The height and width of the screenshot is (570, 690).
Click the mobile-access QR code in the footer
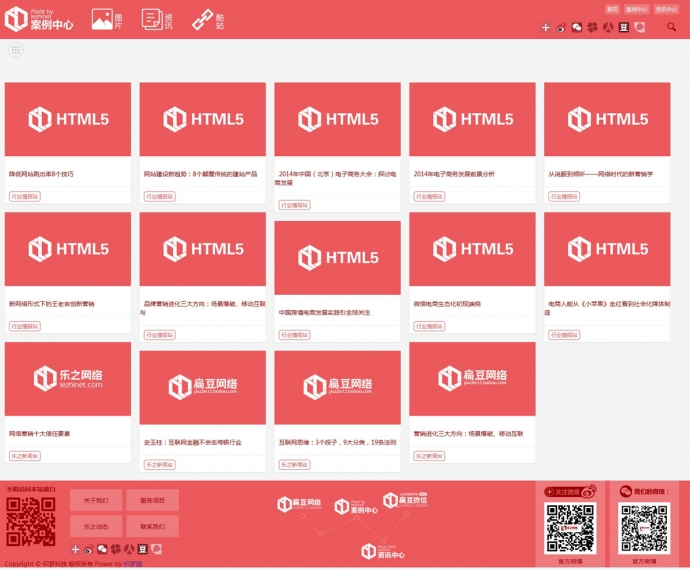point(31,521)
